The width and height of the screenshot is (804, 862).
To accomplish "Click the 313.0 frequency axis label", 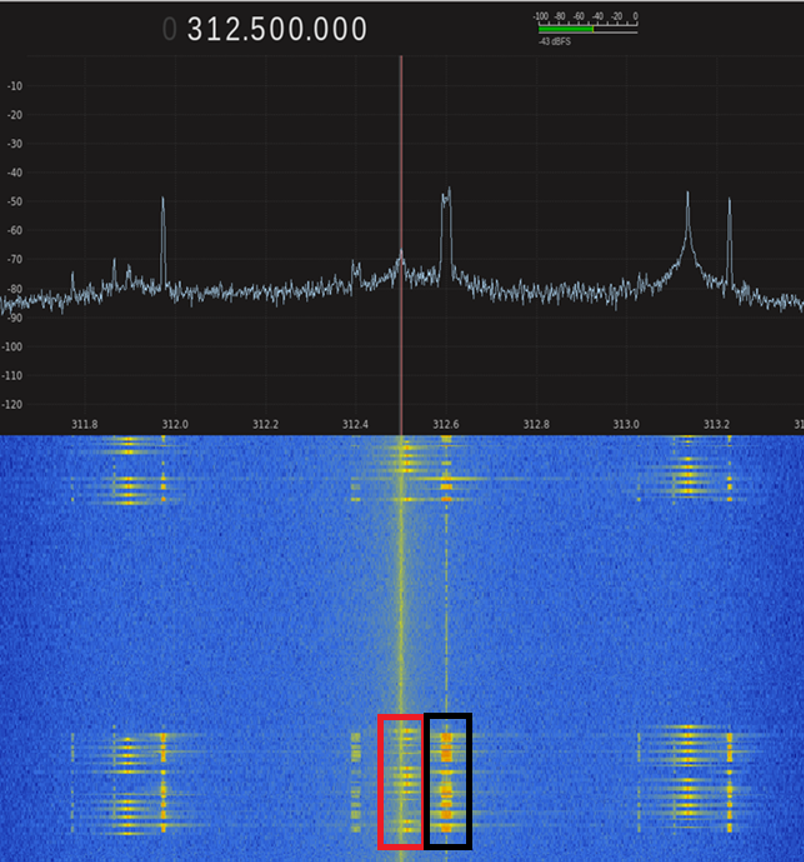I will (626, 424).
